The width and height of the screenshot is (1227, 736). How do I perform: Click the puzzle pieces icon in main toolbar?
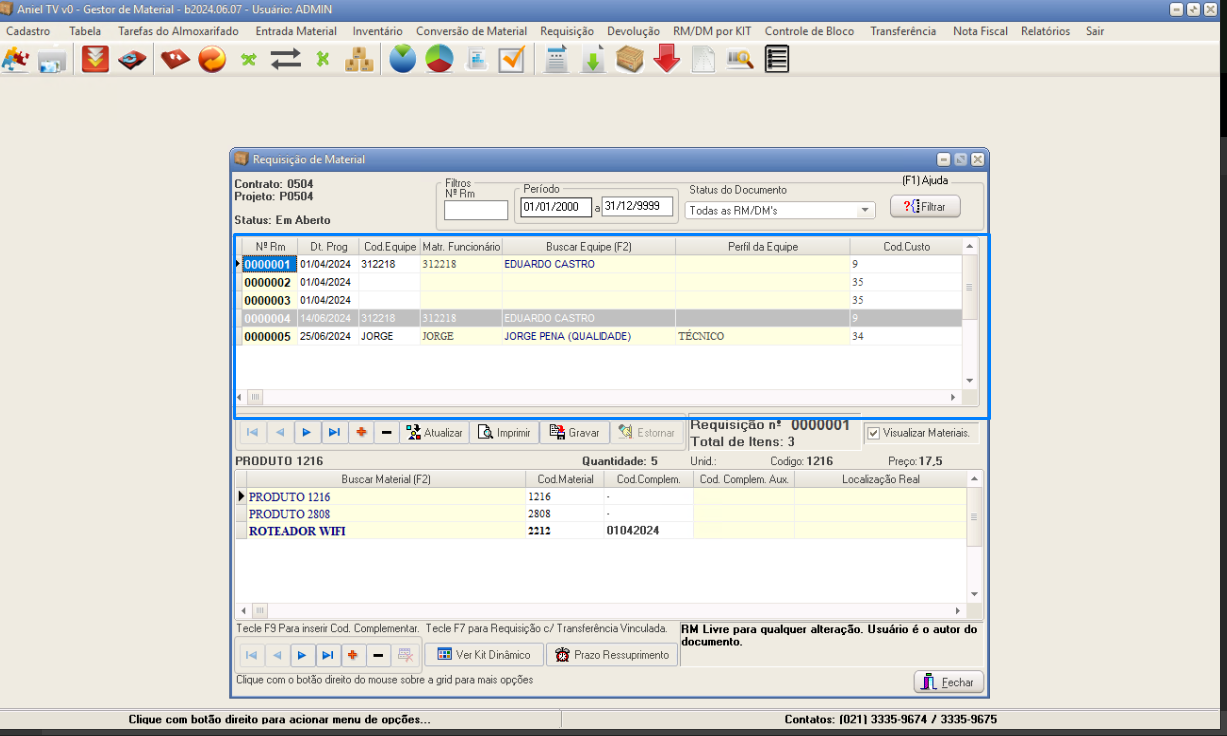point(15,60)
